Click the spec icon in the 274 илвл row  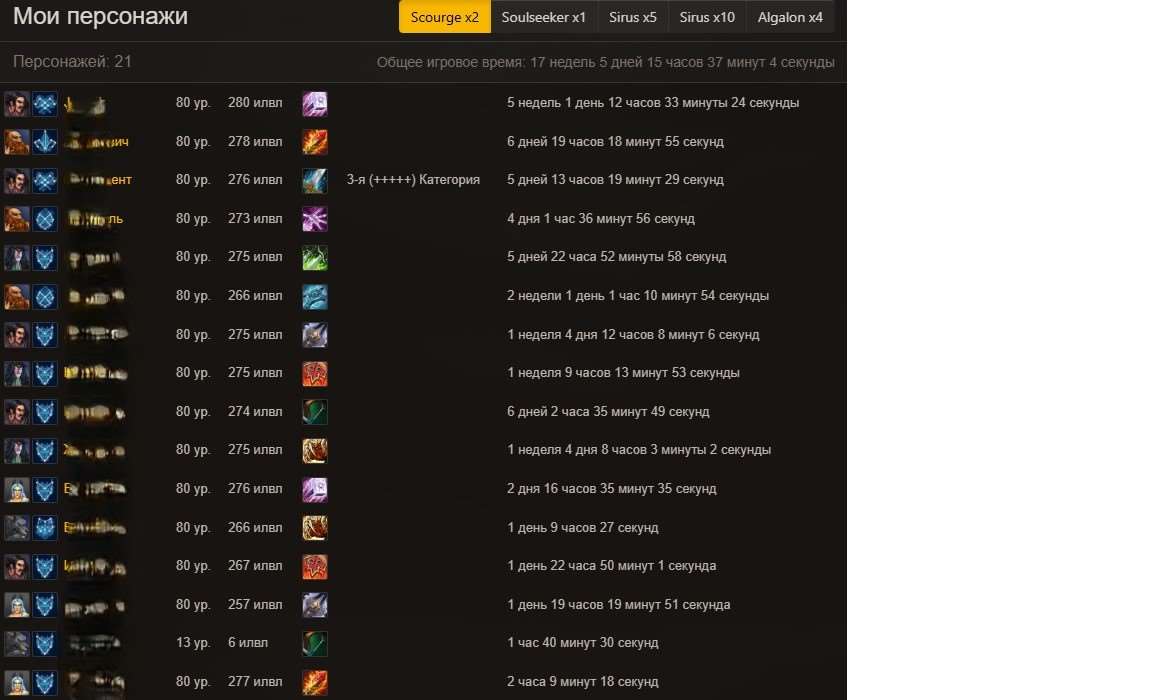click(x=315, y=412)
